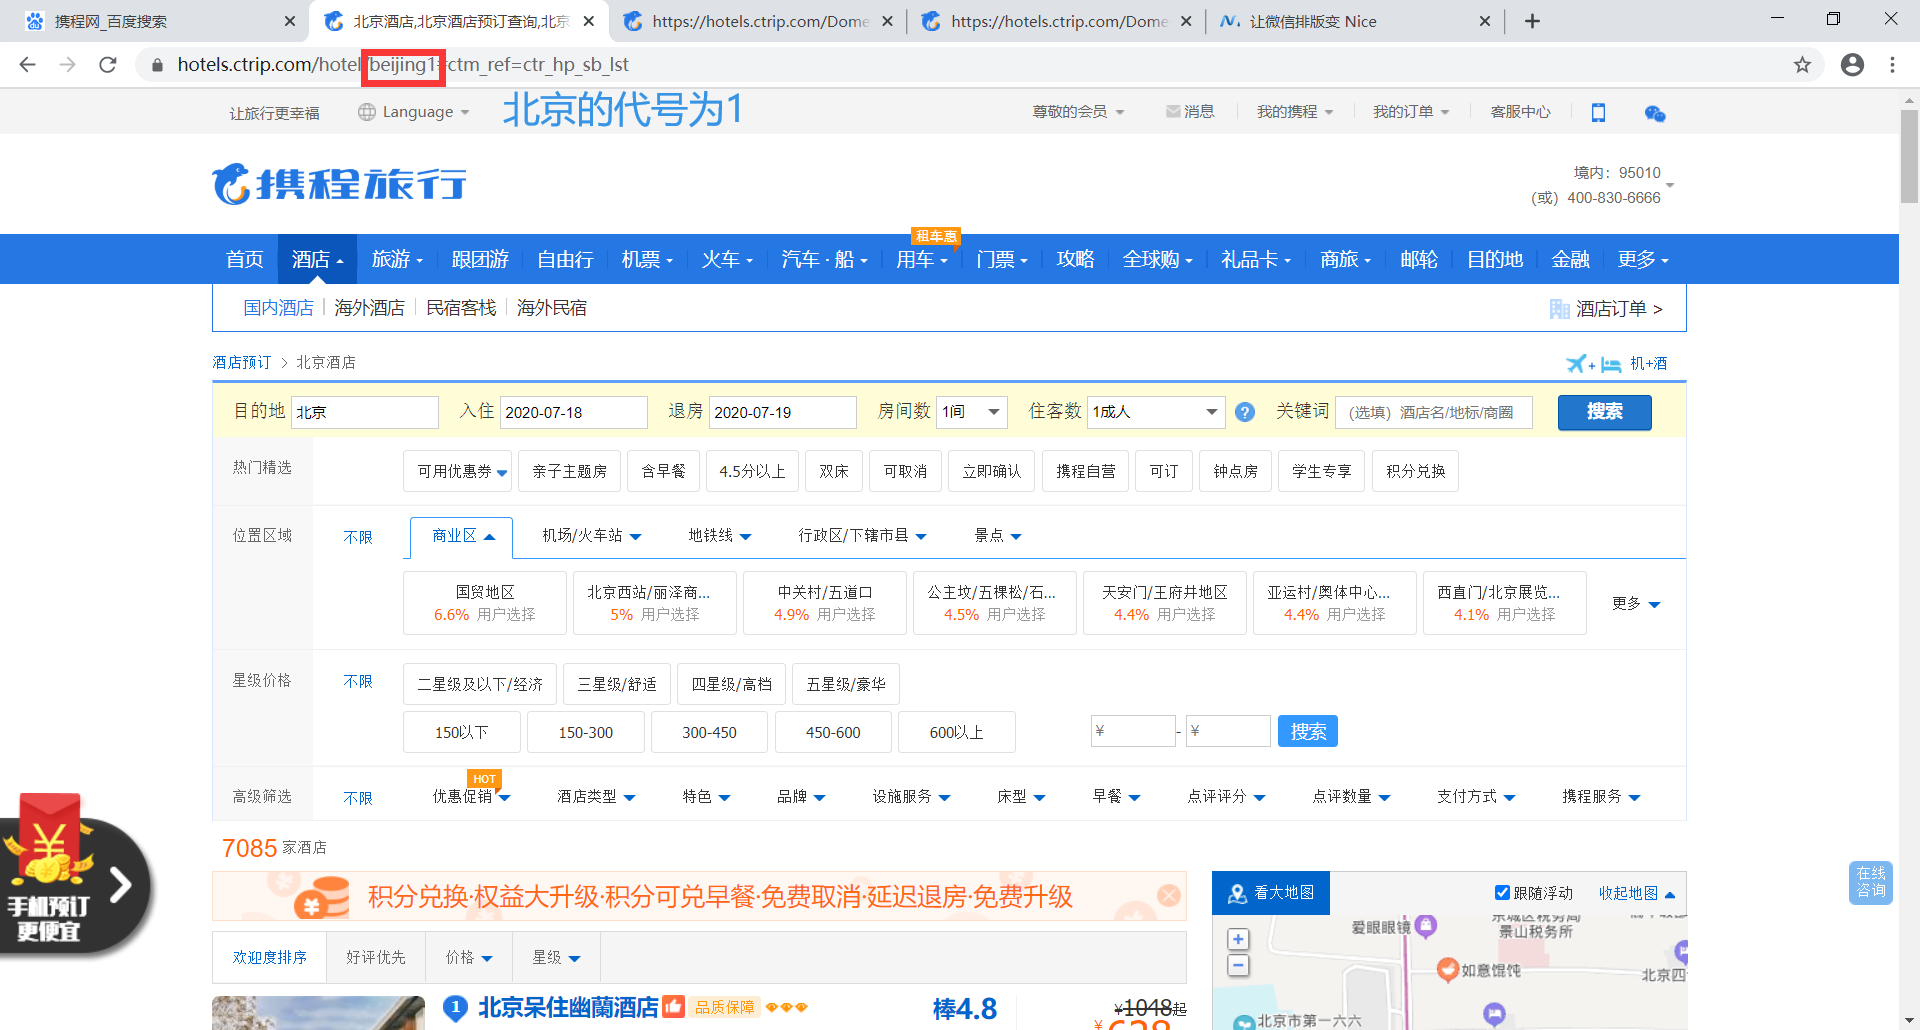Open a new browser tab

tap(1532, 21)
